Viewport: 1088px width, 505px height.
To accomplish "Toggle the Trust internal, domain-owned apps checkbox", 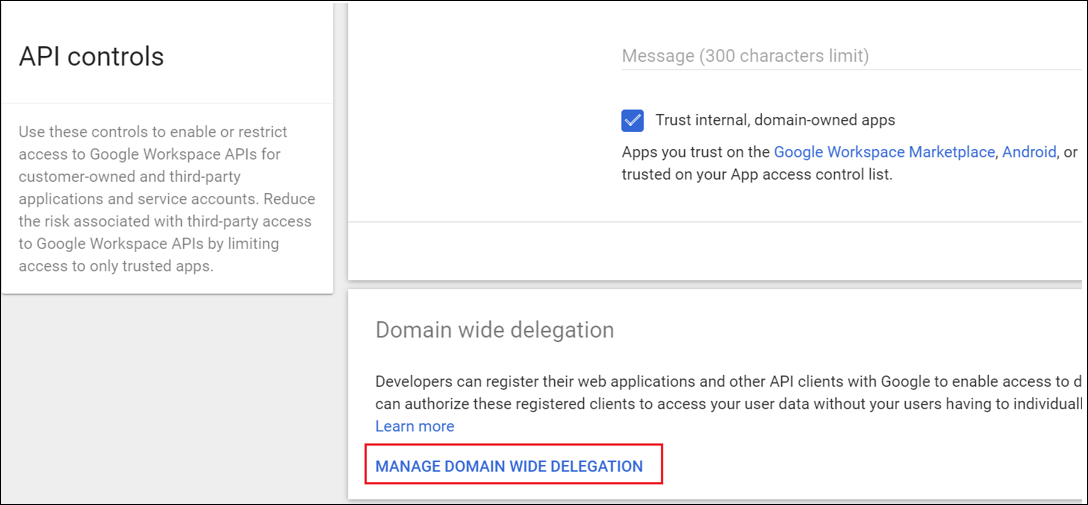I will click(x=633, y=120).
